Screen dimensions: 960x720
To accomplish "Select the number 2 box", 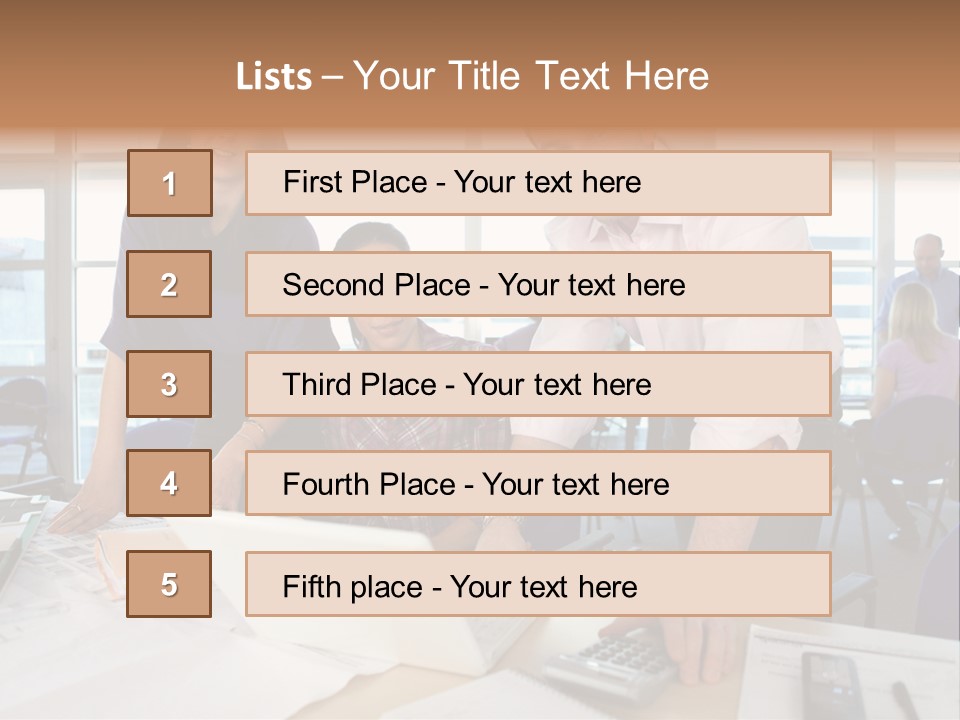I will click(x=169, y=284).
